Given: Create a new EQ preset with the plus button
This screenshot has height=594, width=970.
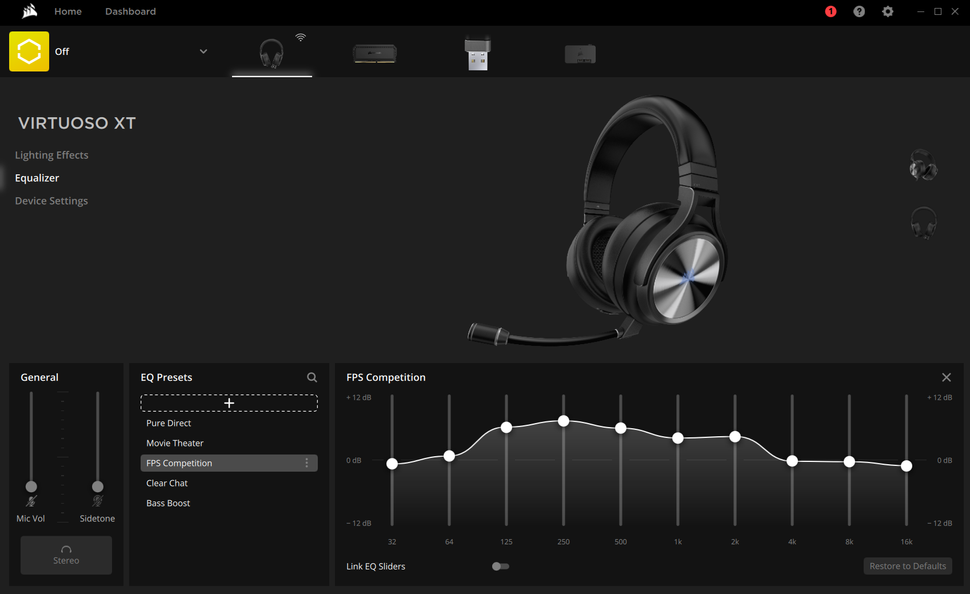Looking at the screenshot, I should [x=229, y=403].
